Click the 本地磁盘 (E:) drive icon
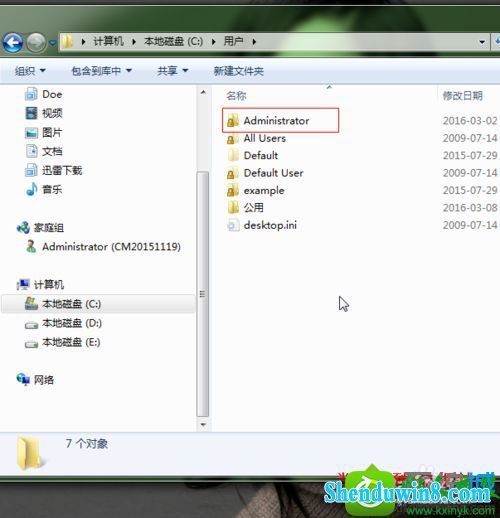Image resolution: width=500 pixels, height=518 pixels. tap(31, 343)
